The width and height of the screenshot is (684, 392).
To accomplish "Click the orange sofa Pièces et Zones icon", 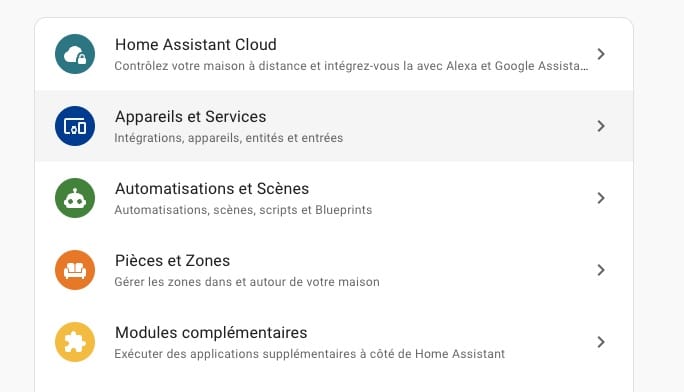I will (x=75, y=270).
